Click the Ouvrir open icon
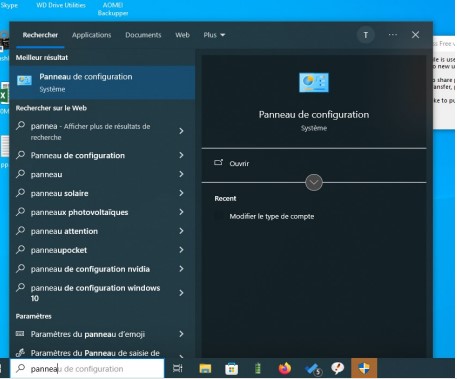The width and height of the screenshot is (457, 379). pyautogui.click(x=218, y=163)
